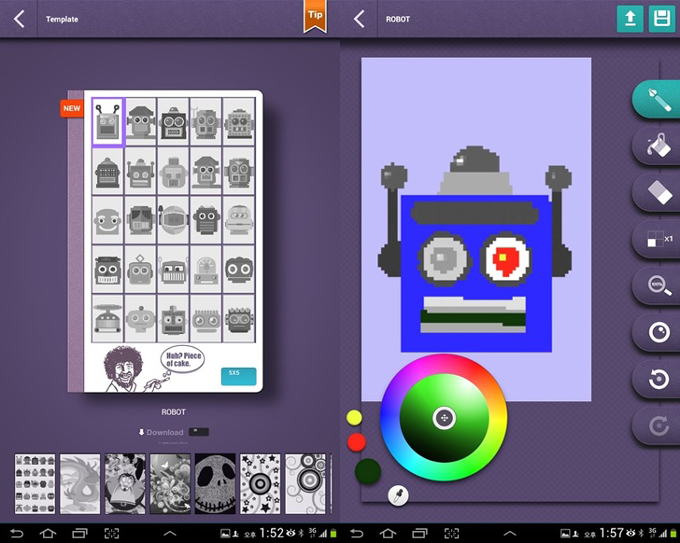Choose the paint bucket fill tool
This screenshot has height=543, width=680.
(x=658, y=146)
